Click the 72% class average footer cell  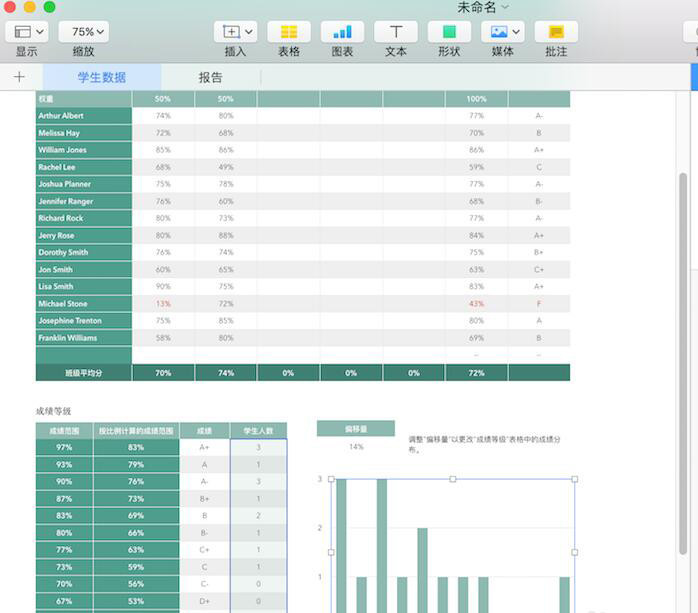[476, 373]
